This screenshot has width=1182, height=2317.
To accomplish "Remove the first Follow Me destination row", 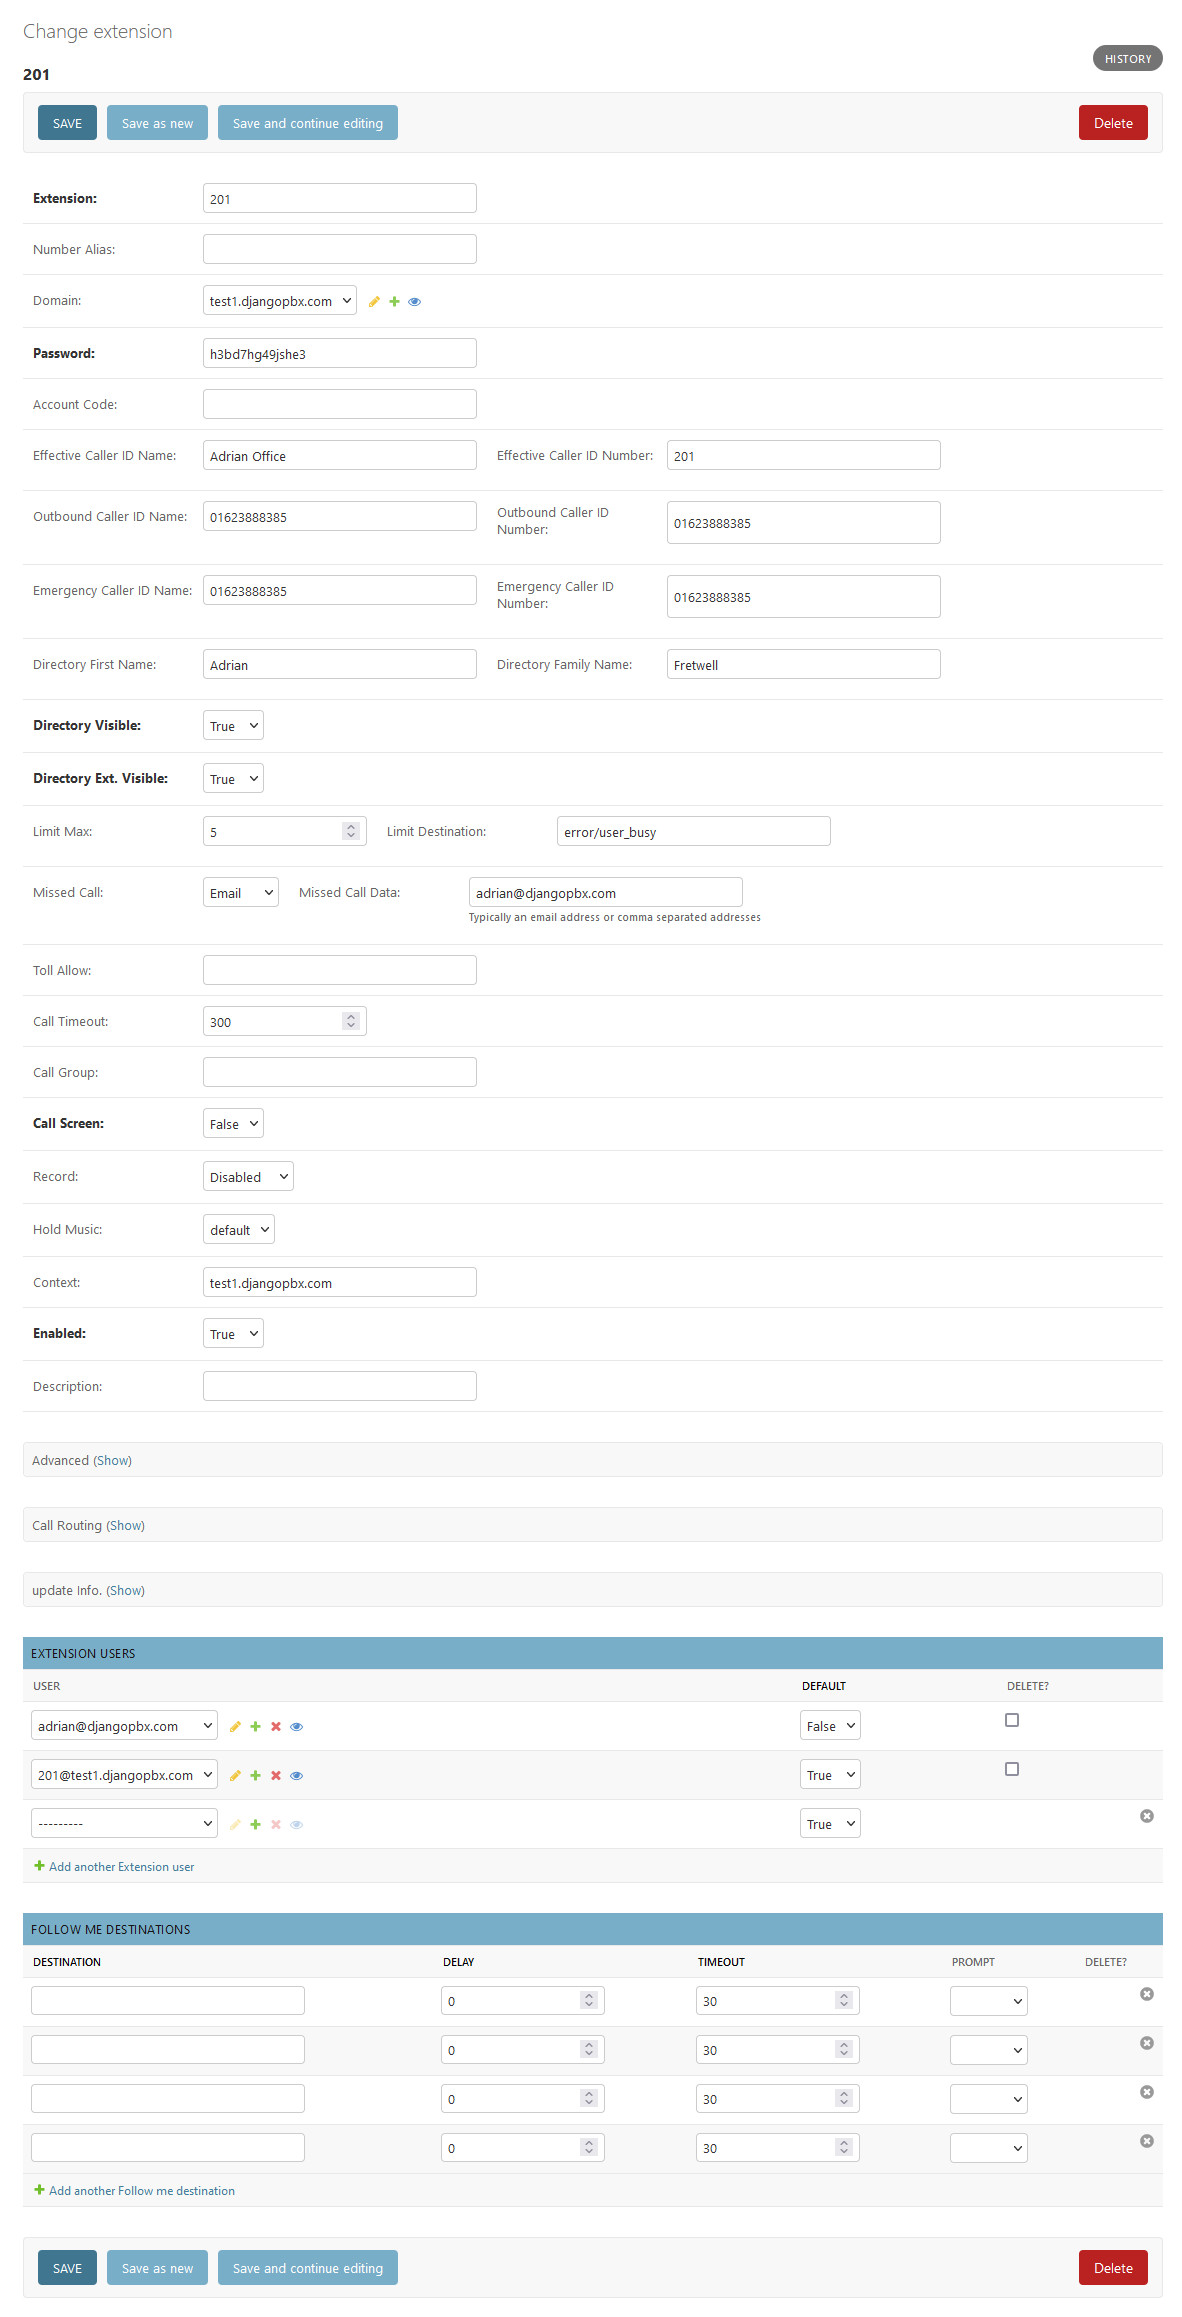I will (x=1146, y=1994).
